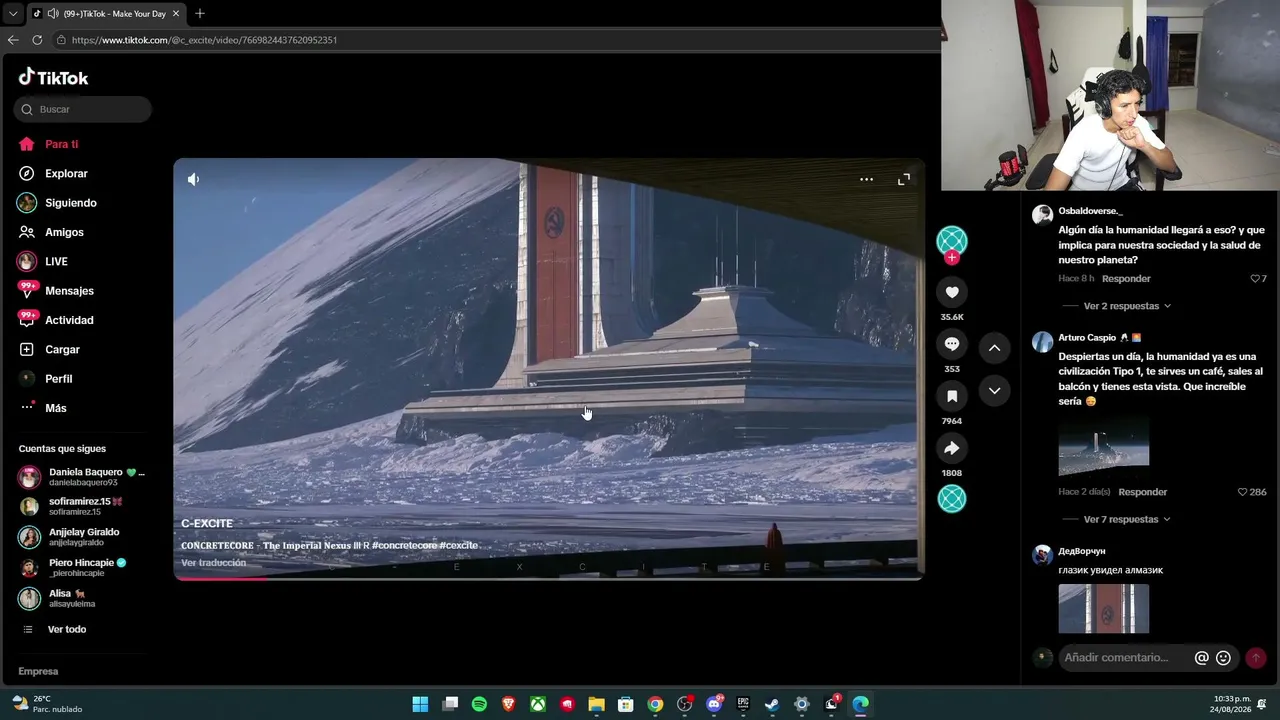Save the video with the bookmark icon
This screenshot has height=720, width=1280.
coord(952,396)
